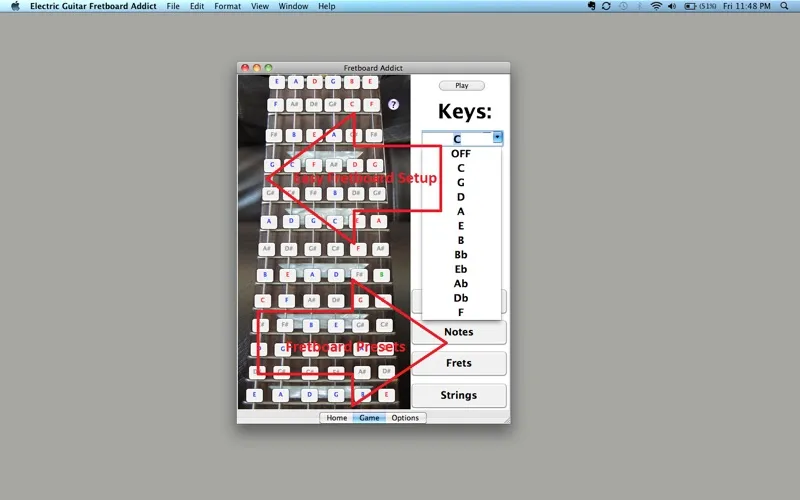Click the circular sync arrows status icon
The height and width of the screenshot is (500, 800).
606,6
